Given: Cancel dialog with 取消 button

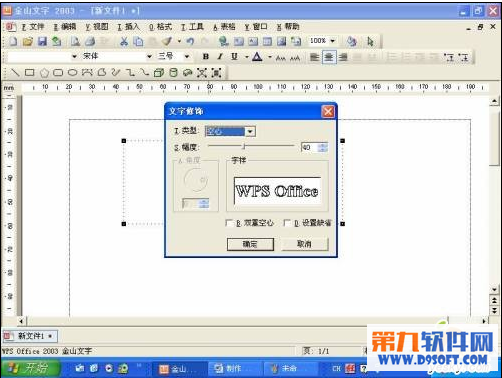Looking at the screenshot, I should (305, 244).
